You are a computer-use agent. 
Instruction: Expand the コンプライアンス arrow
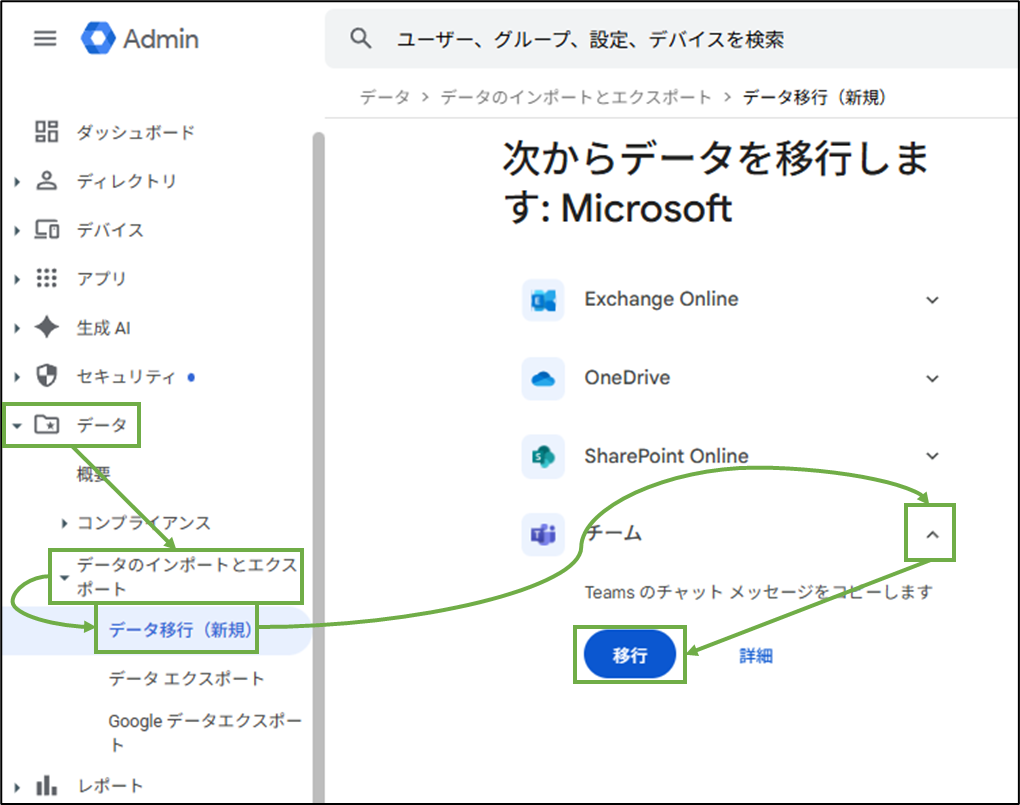pyautogui.click(x=64, y=523)
